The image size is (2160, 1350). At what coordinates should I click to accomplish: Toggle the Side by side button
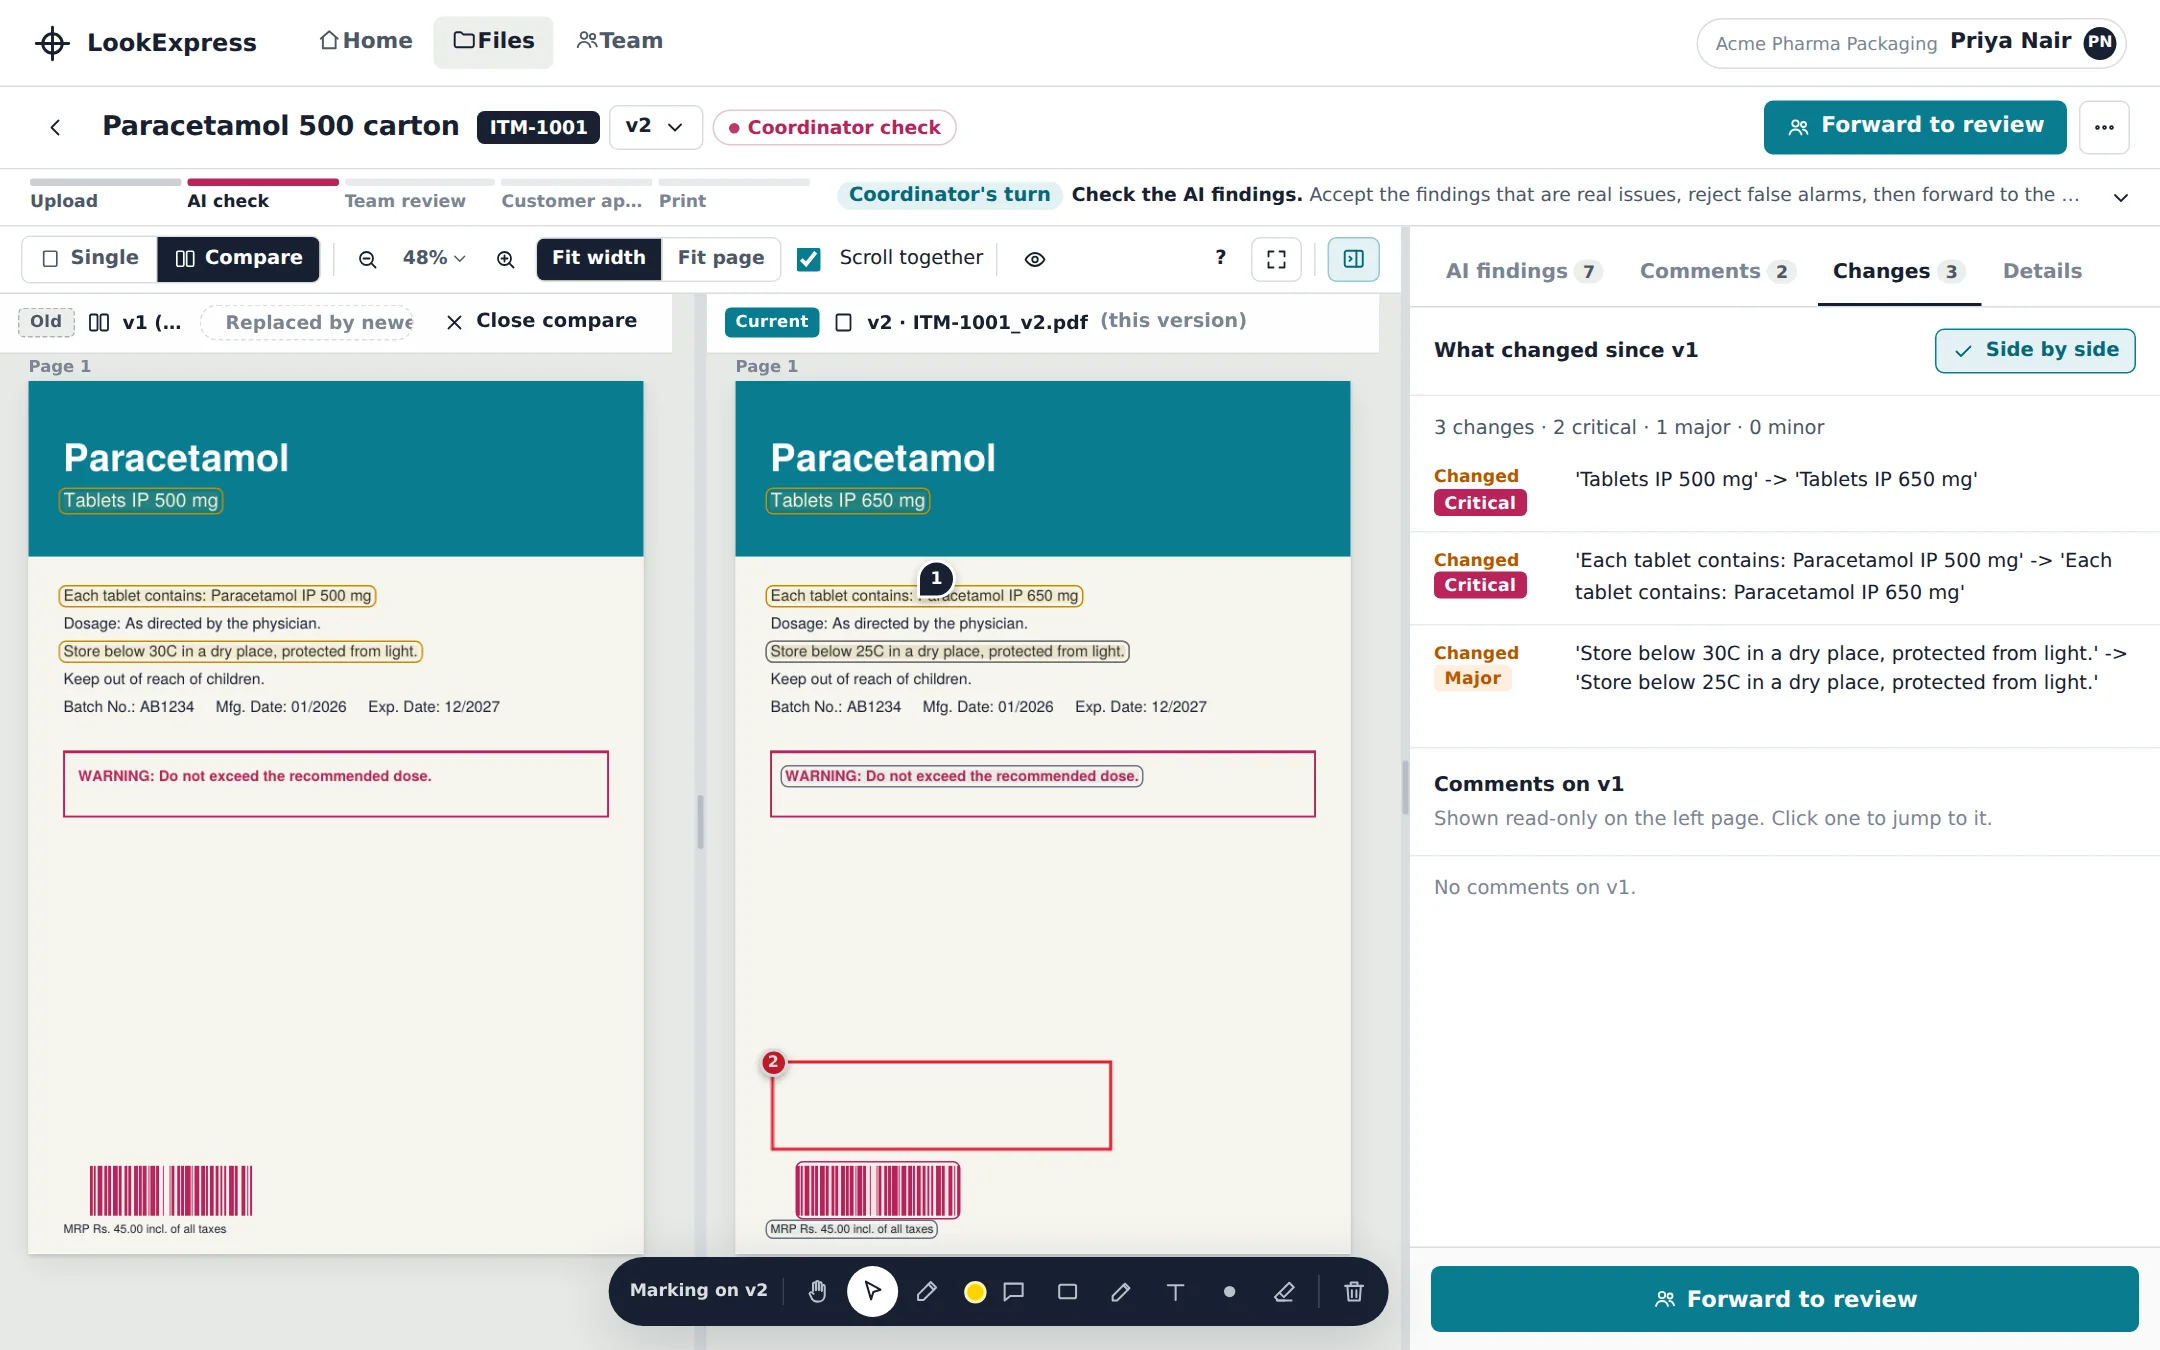2035,350
